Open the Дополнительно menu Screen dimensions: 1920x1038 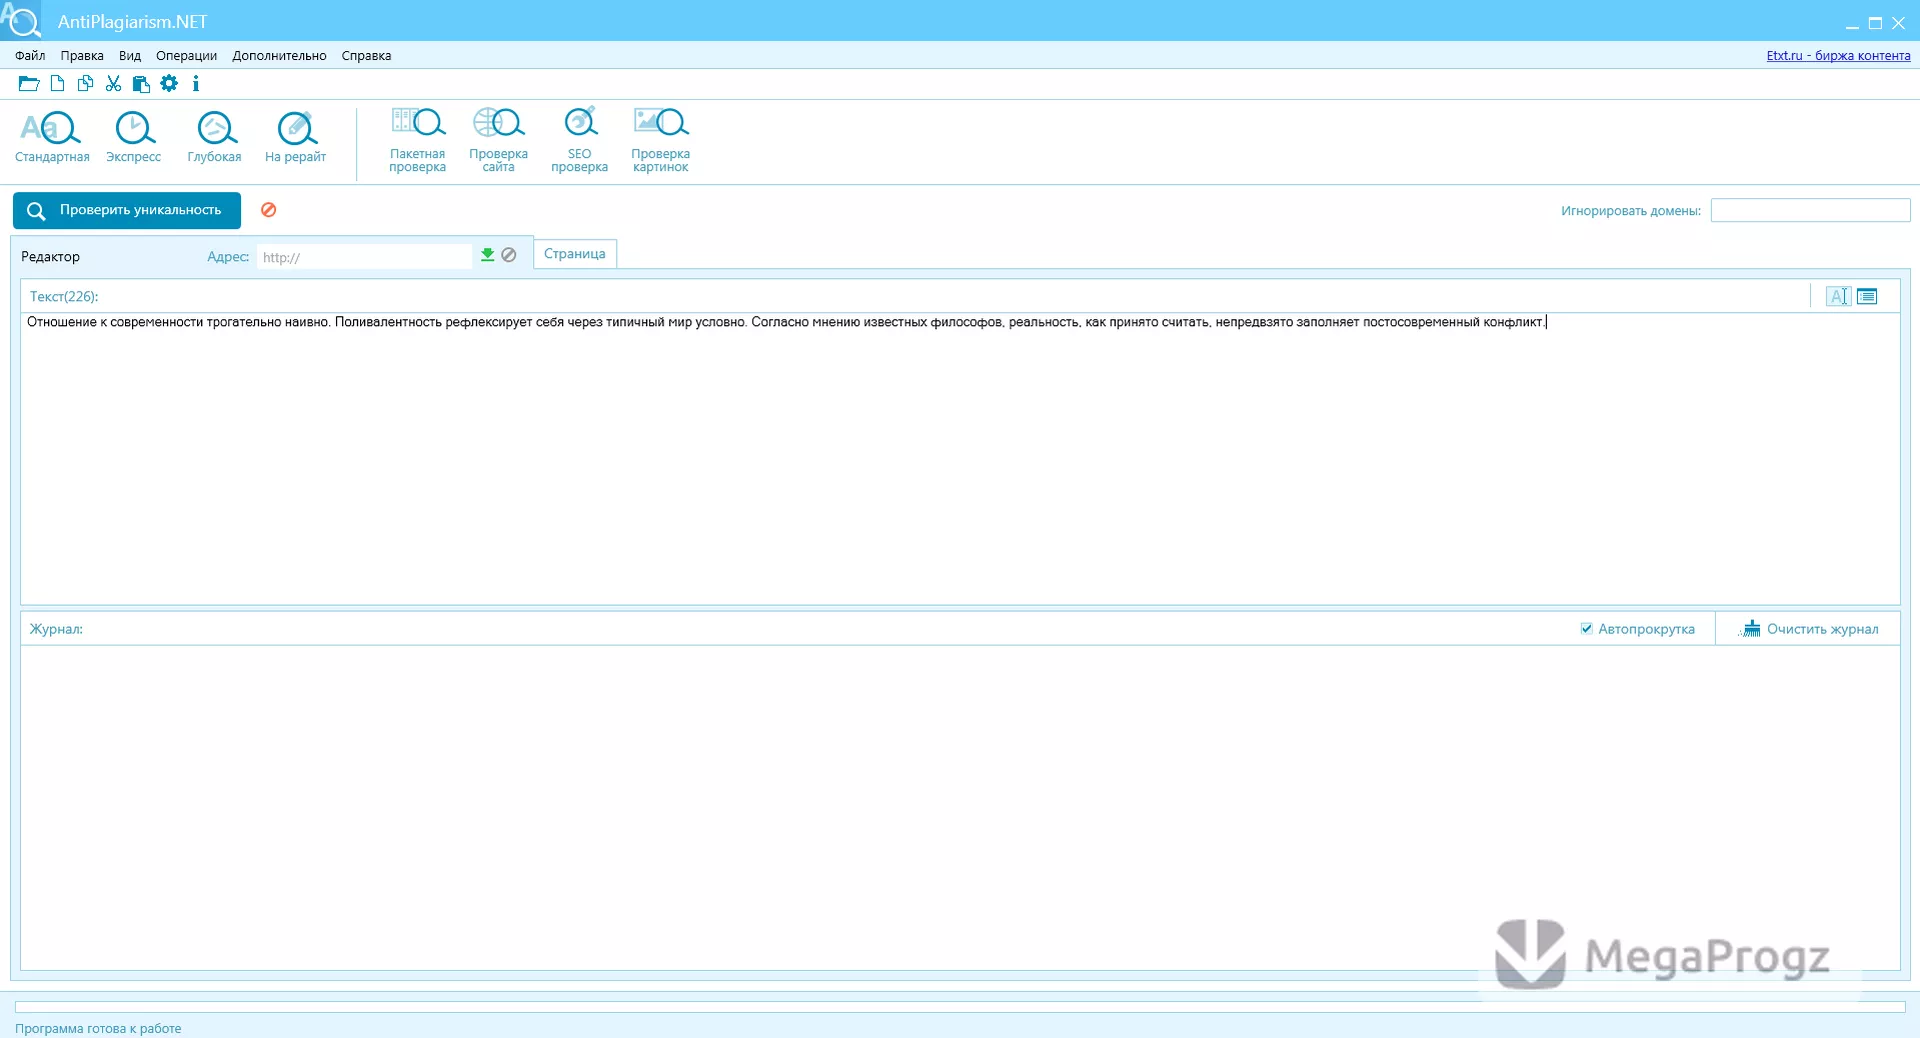pos(279,56)
